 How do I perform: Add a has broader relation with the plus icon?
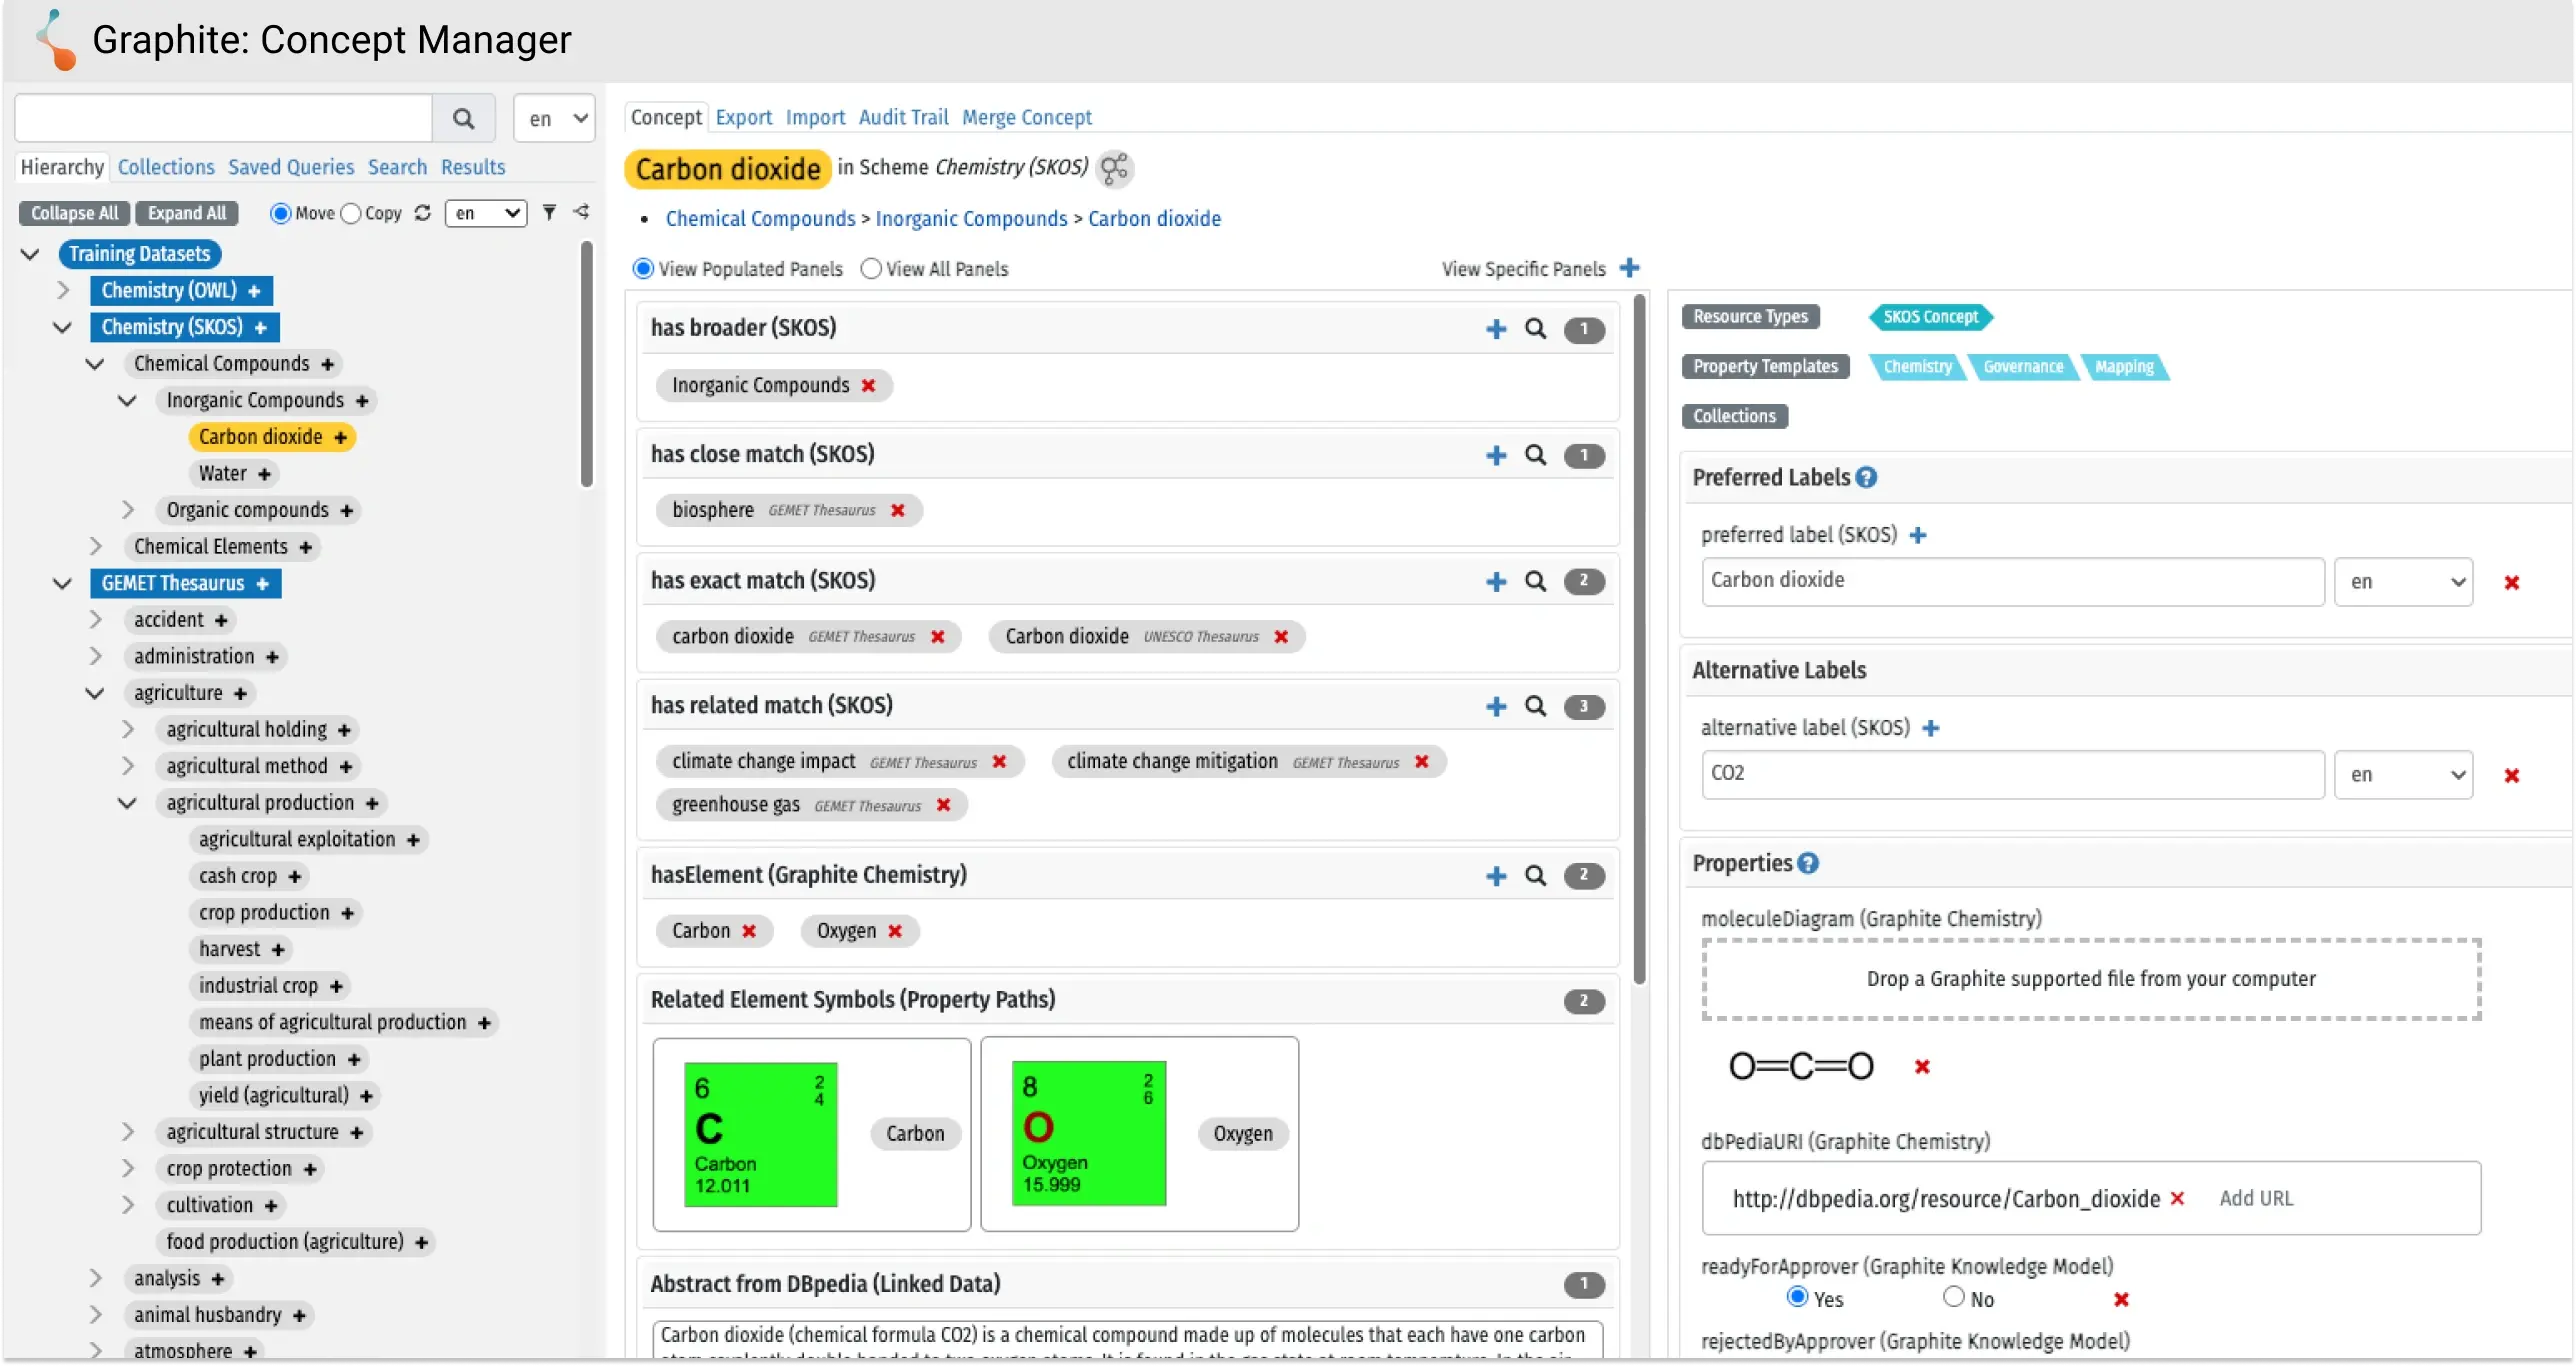tap(1496, 329)
